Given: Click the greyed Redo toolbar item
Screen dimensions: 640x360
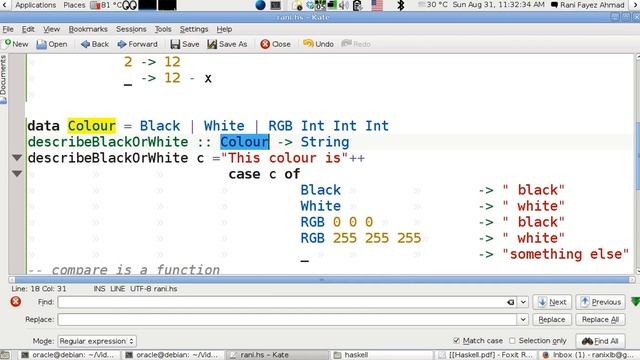Looking at the screenshot, I should point(356,44).
